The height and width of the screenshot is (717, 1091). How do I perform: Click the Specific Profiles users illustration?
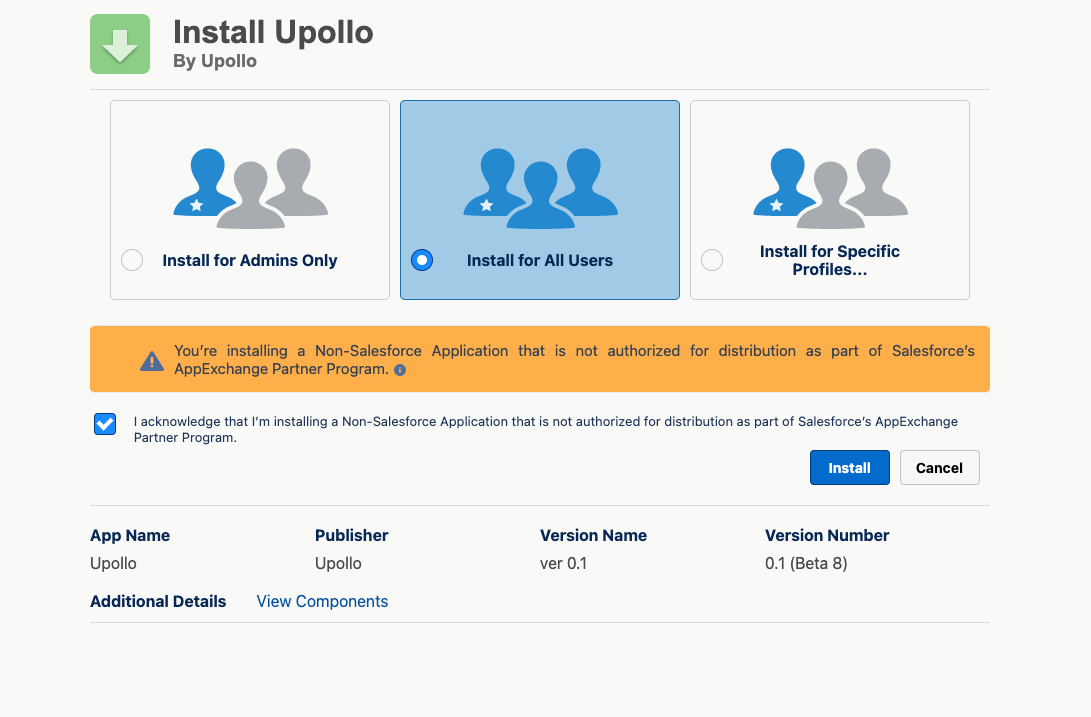830,188
